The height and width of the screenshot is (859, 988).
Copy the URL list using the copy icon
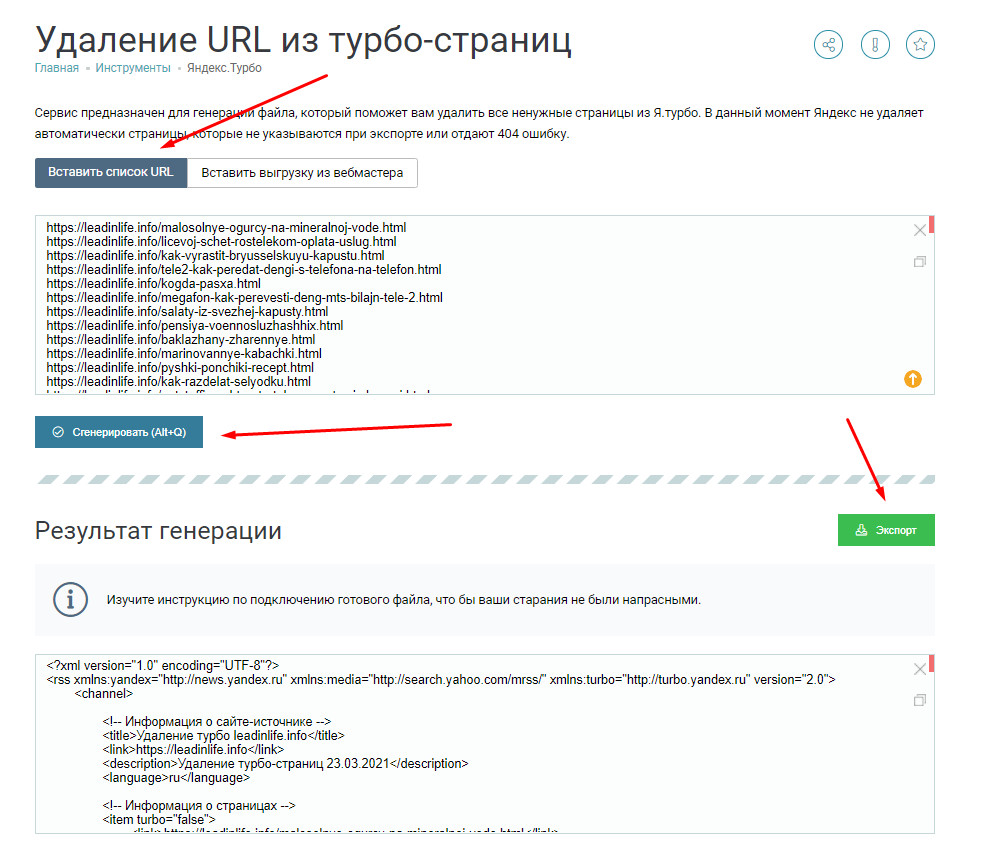[x=920, y=262]
